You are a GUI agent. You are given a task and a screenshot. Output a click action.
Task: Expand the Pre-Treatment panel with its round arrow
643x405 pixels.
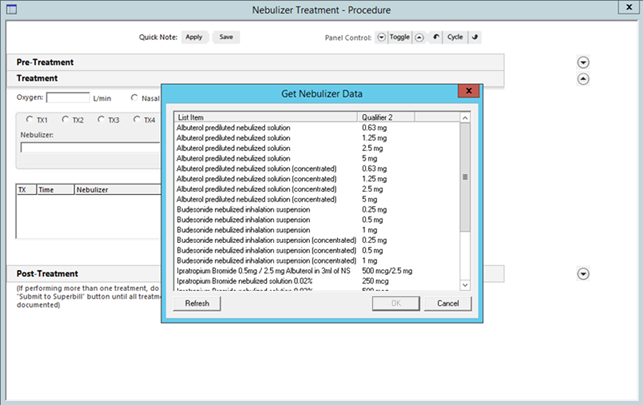click(583, 62)
